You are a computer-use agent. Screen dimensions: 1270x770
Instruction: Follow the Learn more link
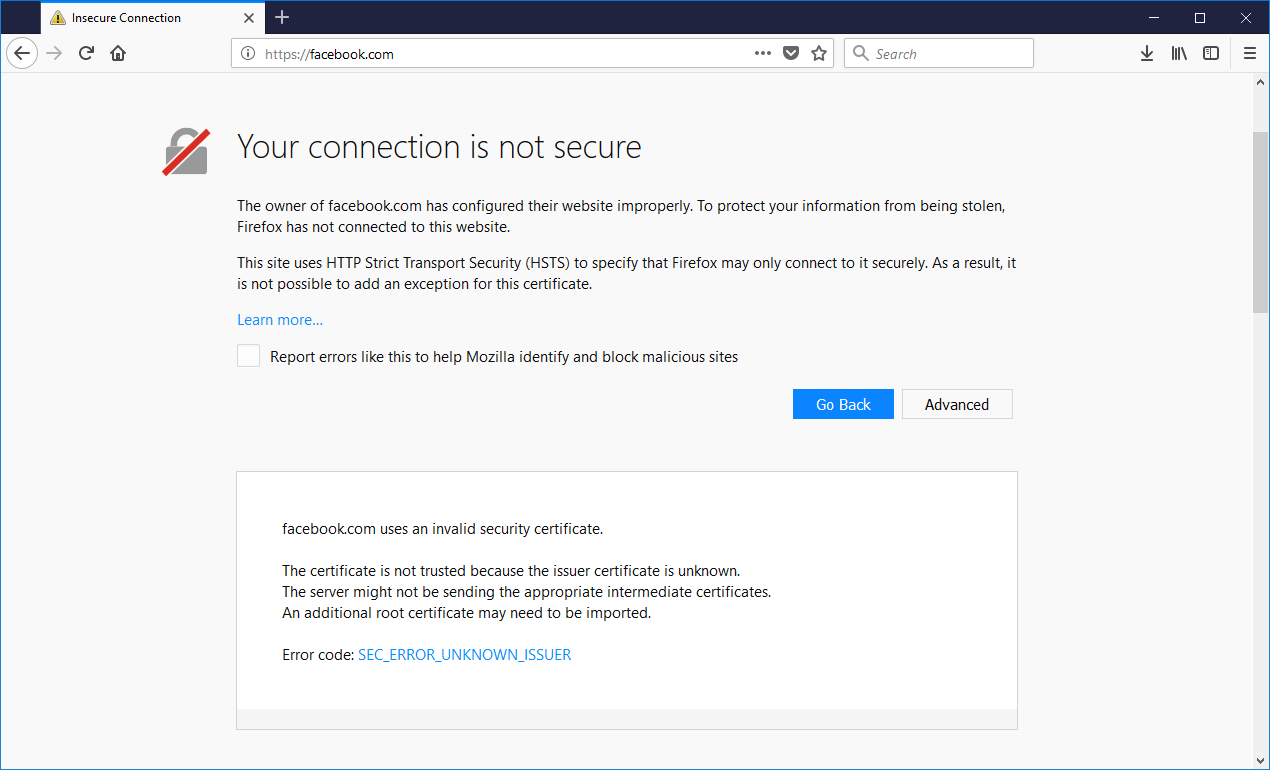(280, 320)
